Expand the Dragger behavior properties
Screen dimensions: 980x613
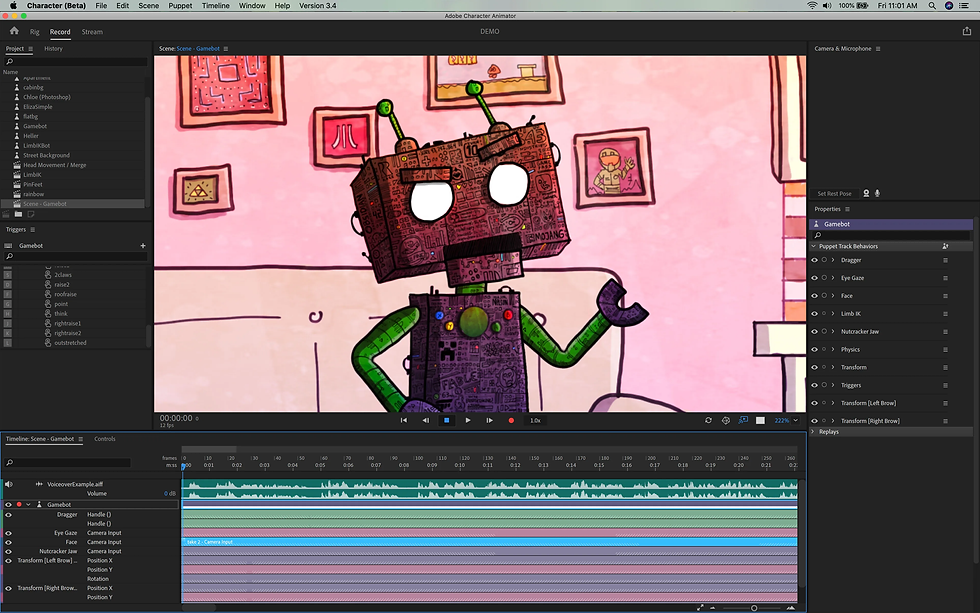833,261
